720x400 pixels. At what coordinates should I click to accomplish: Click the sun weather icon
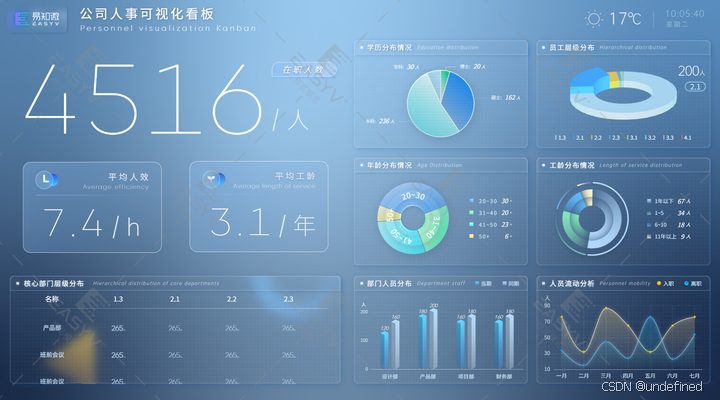tap(593, 19)
